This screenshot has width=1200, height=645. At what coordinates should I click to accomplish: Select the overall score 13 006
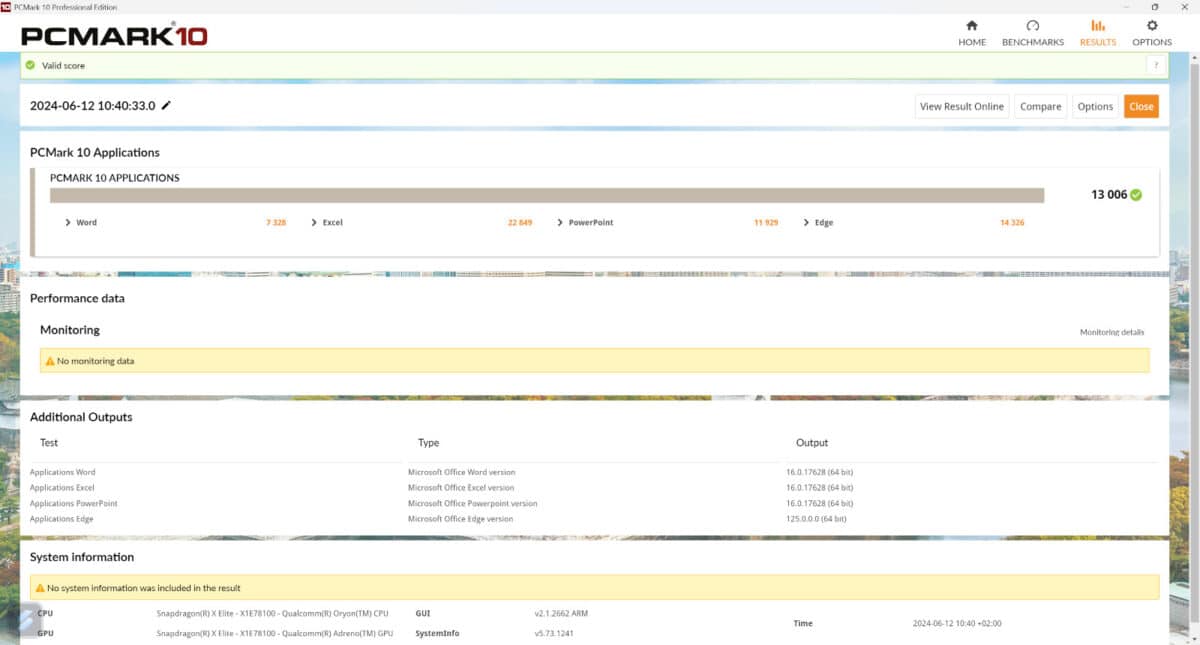pyautogui.click(x=1109, y=195)
